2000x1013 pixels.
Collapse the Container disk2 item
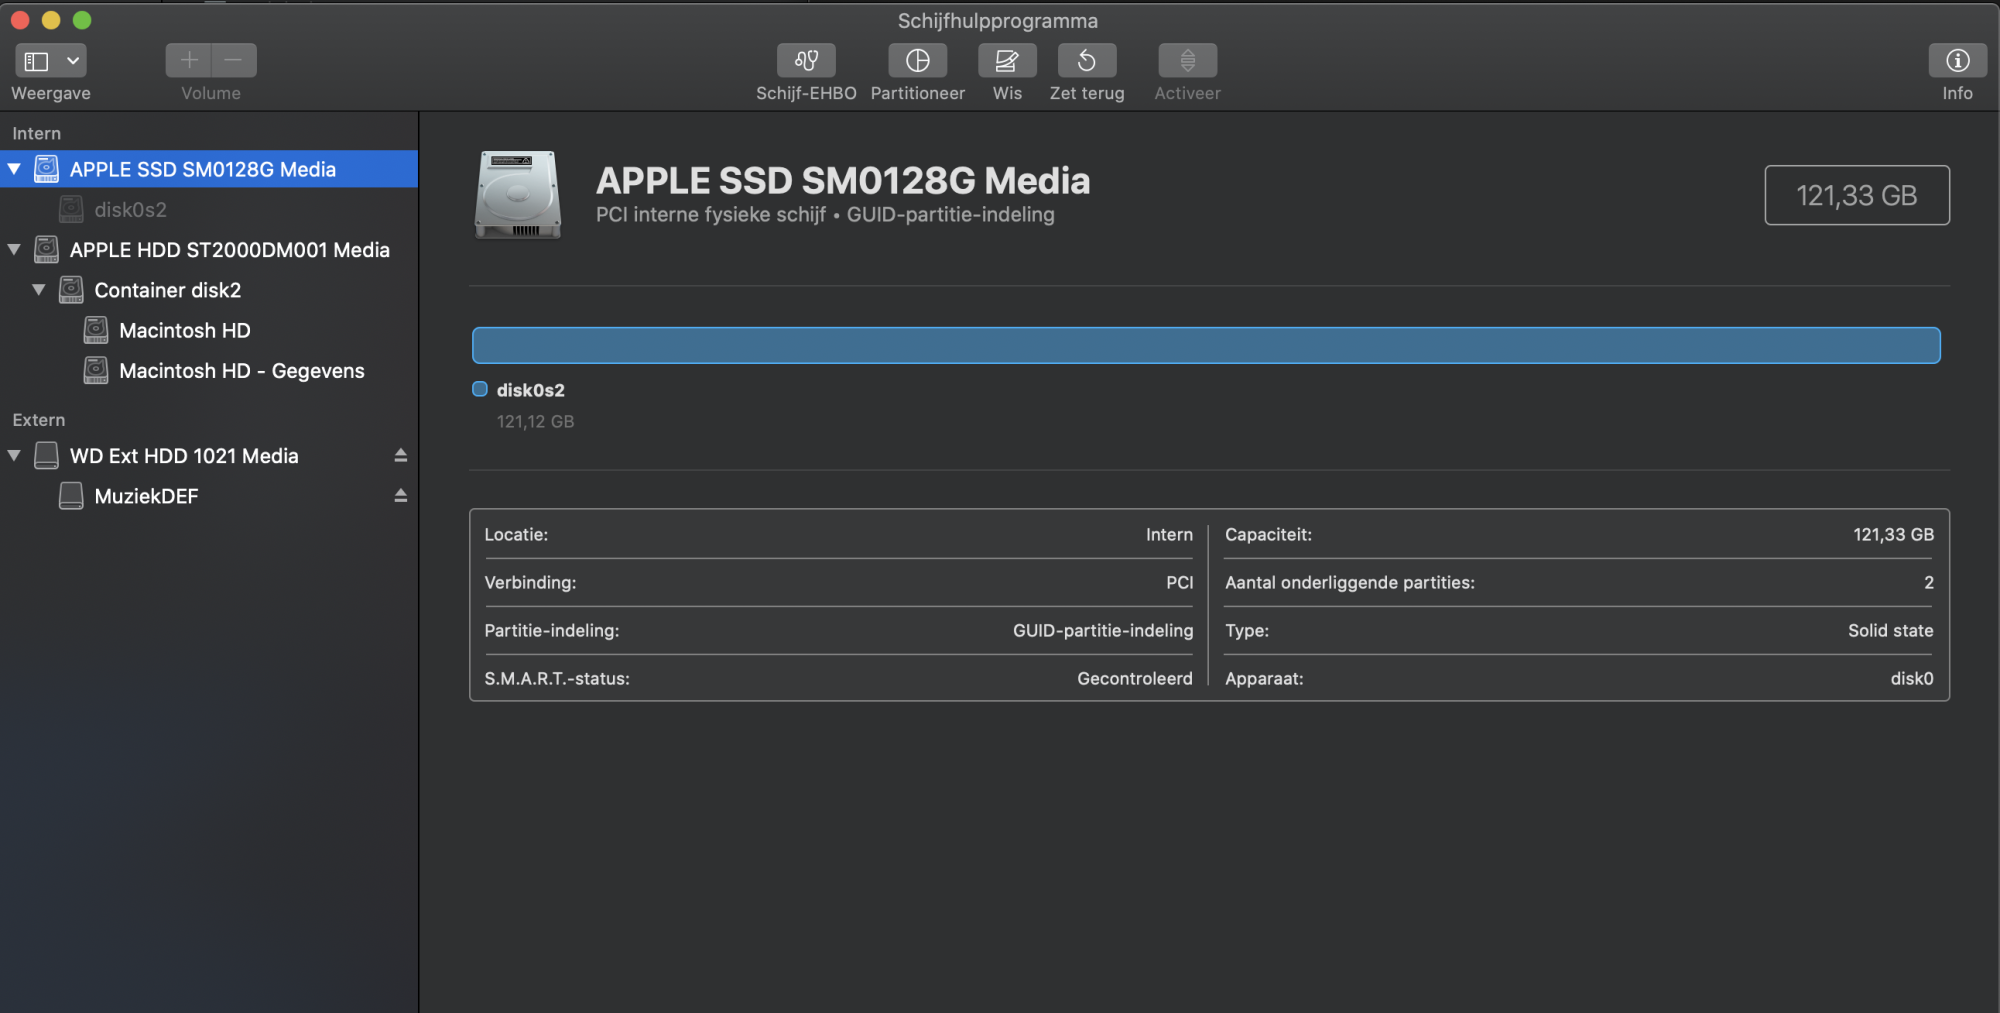(x=39, y=290)
